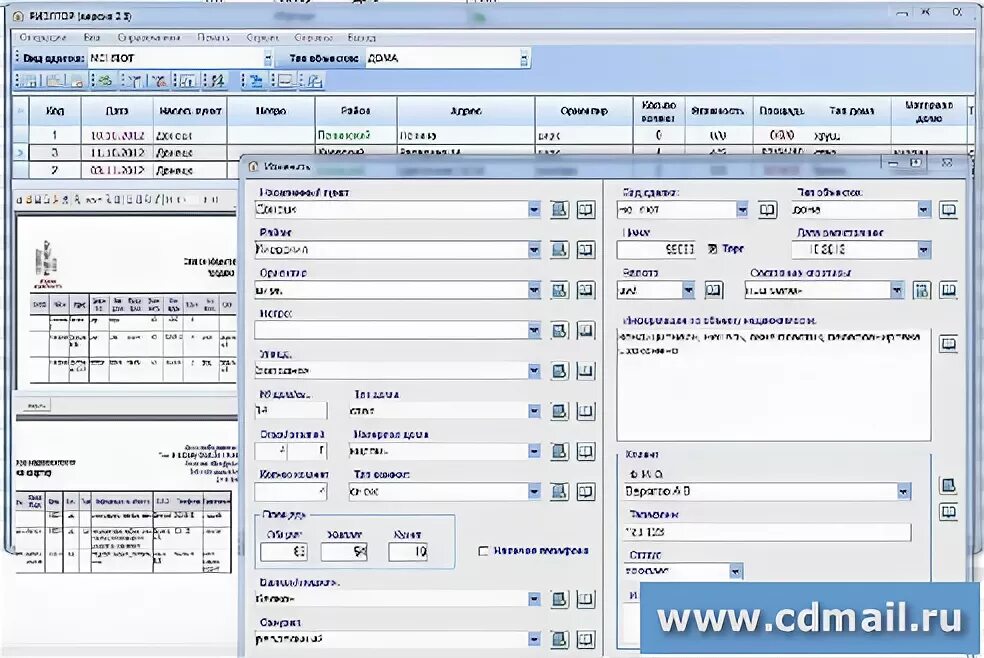The width and height of the screenshot is (984, 658).
Task: Click the edit icon next to Ориентир field
Action: (x=559, y=290)
